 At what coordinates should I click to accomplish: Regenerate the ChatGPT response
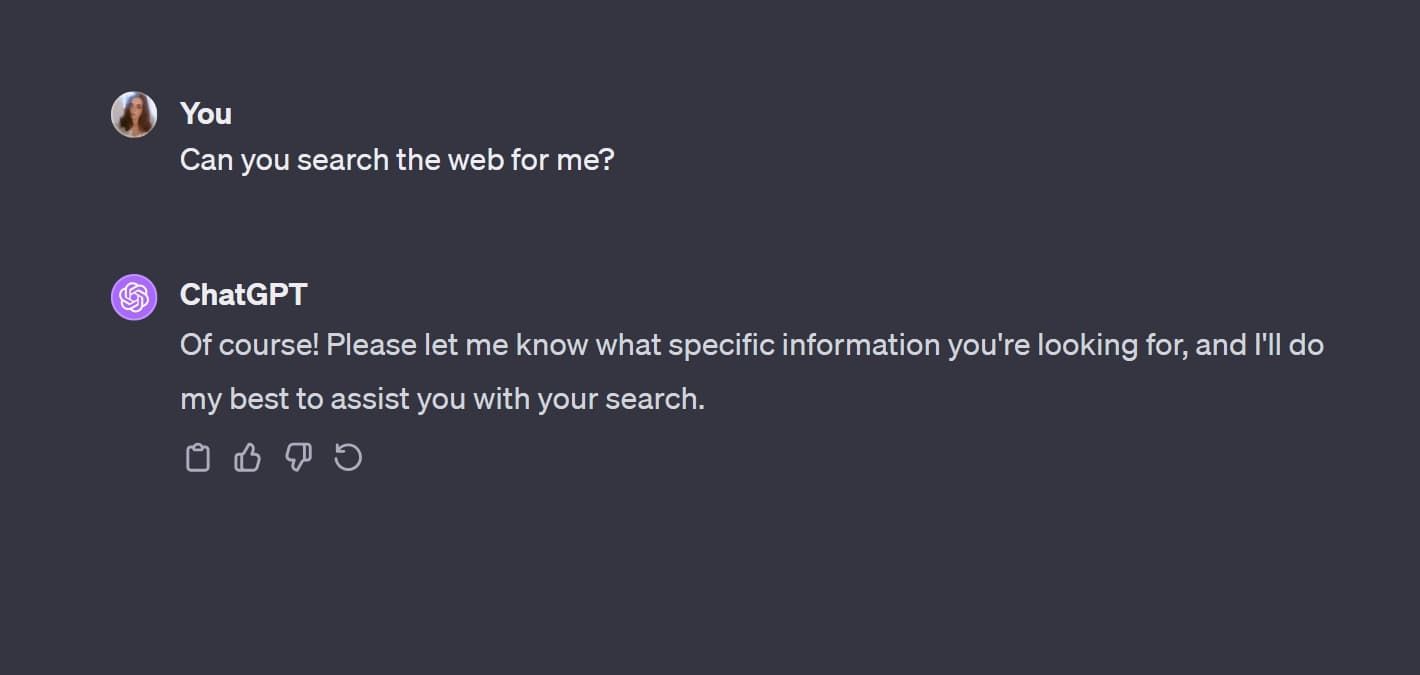[x=348, y=458]
